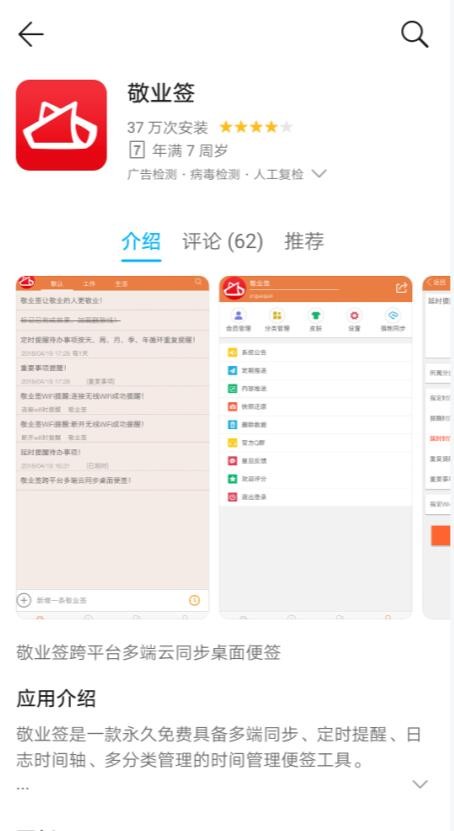Screen dimensions: 454x831
Task: Tap the red 敬业签 app logo
Action: click(61, 125)
